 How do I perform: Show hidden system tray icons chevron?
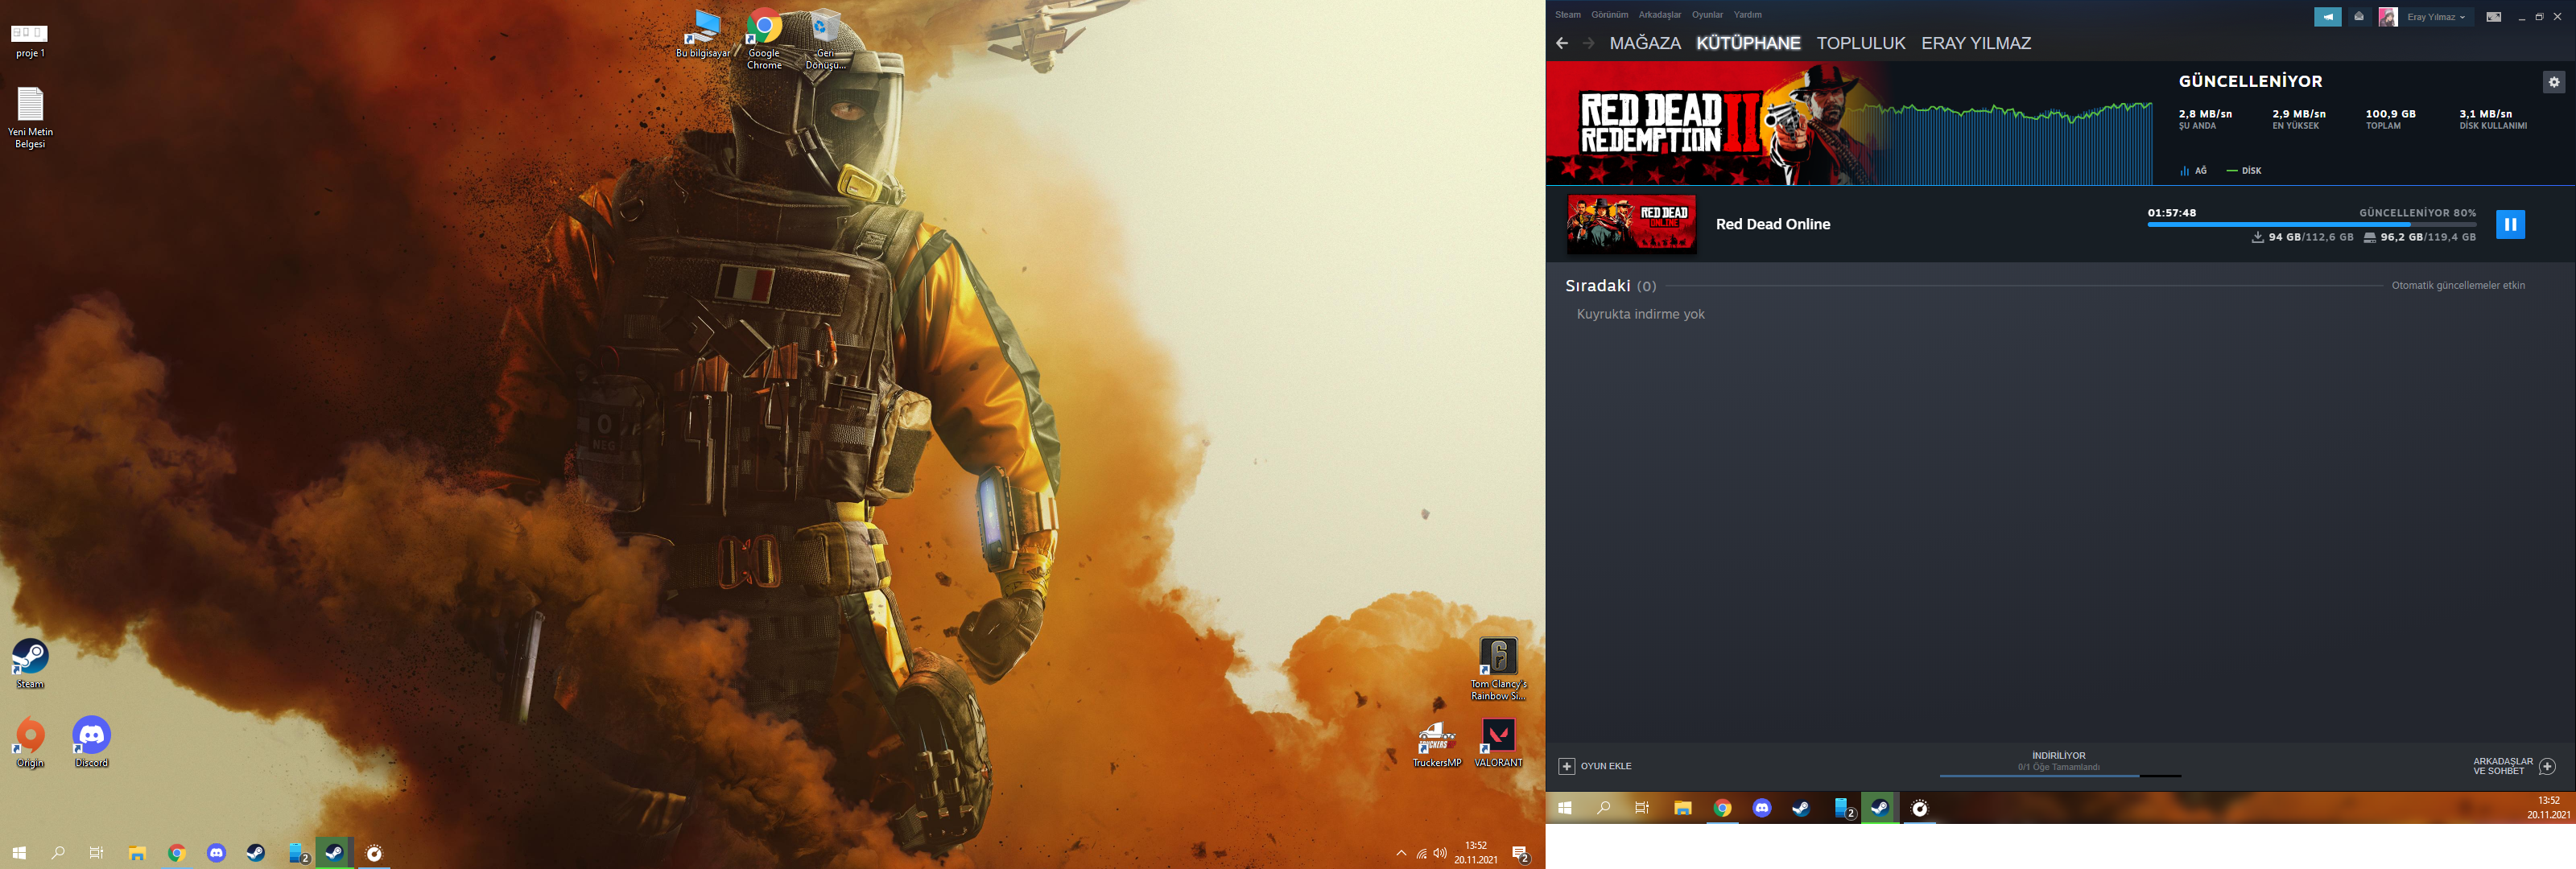(x=1400, y=853)
